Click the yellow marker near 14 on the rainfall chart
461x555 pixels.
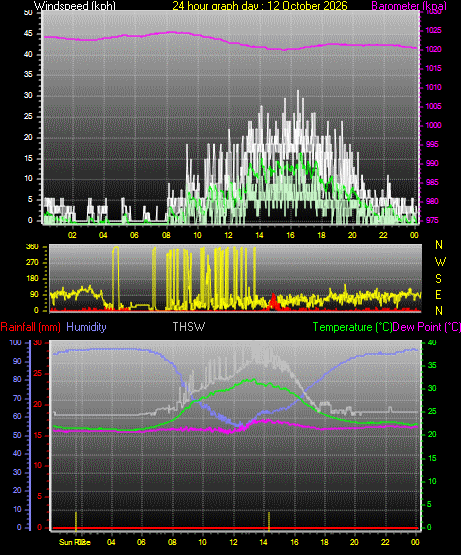click(x=269, y=521)
